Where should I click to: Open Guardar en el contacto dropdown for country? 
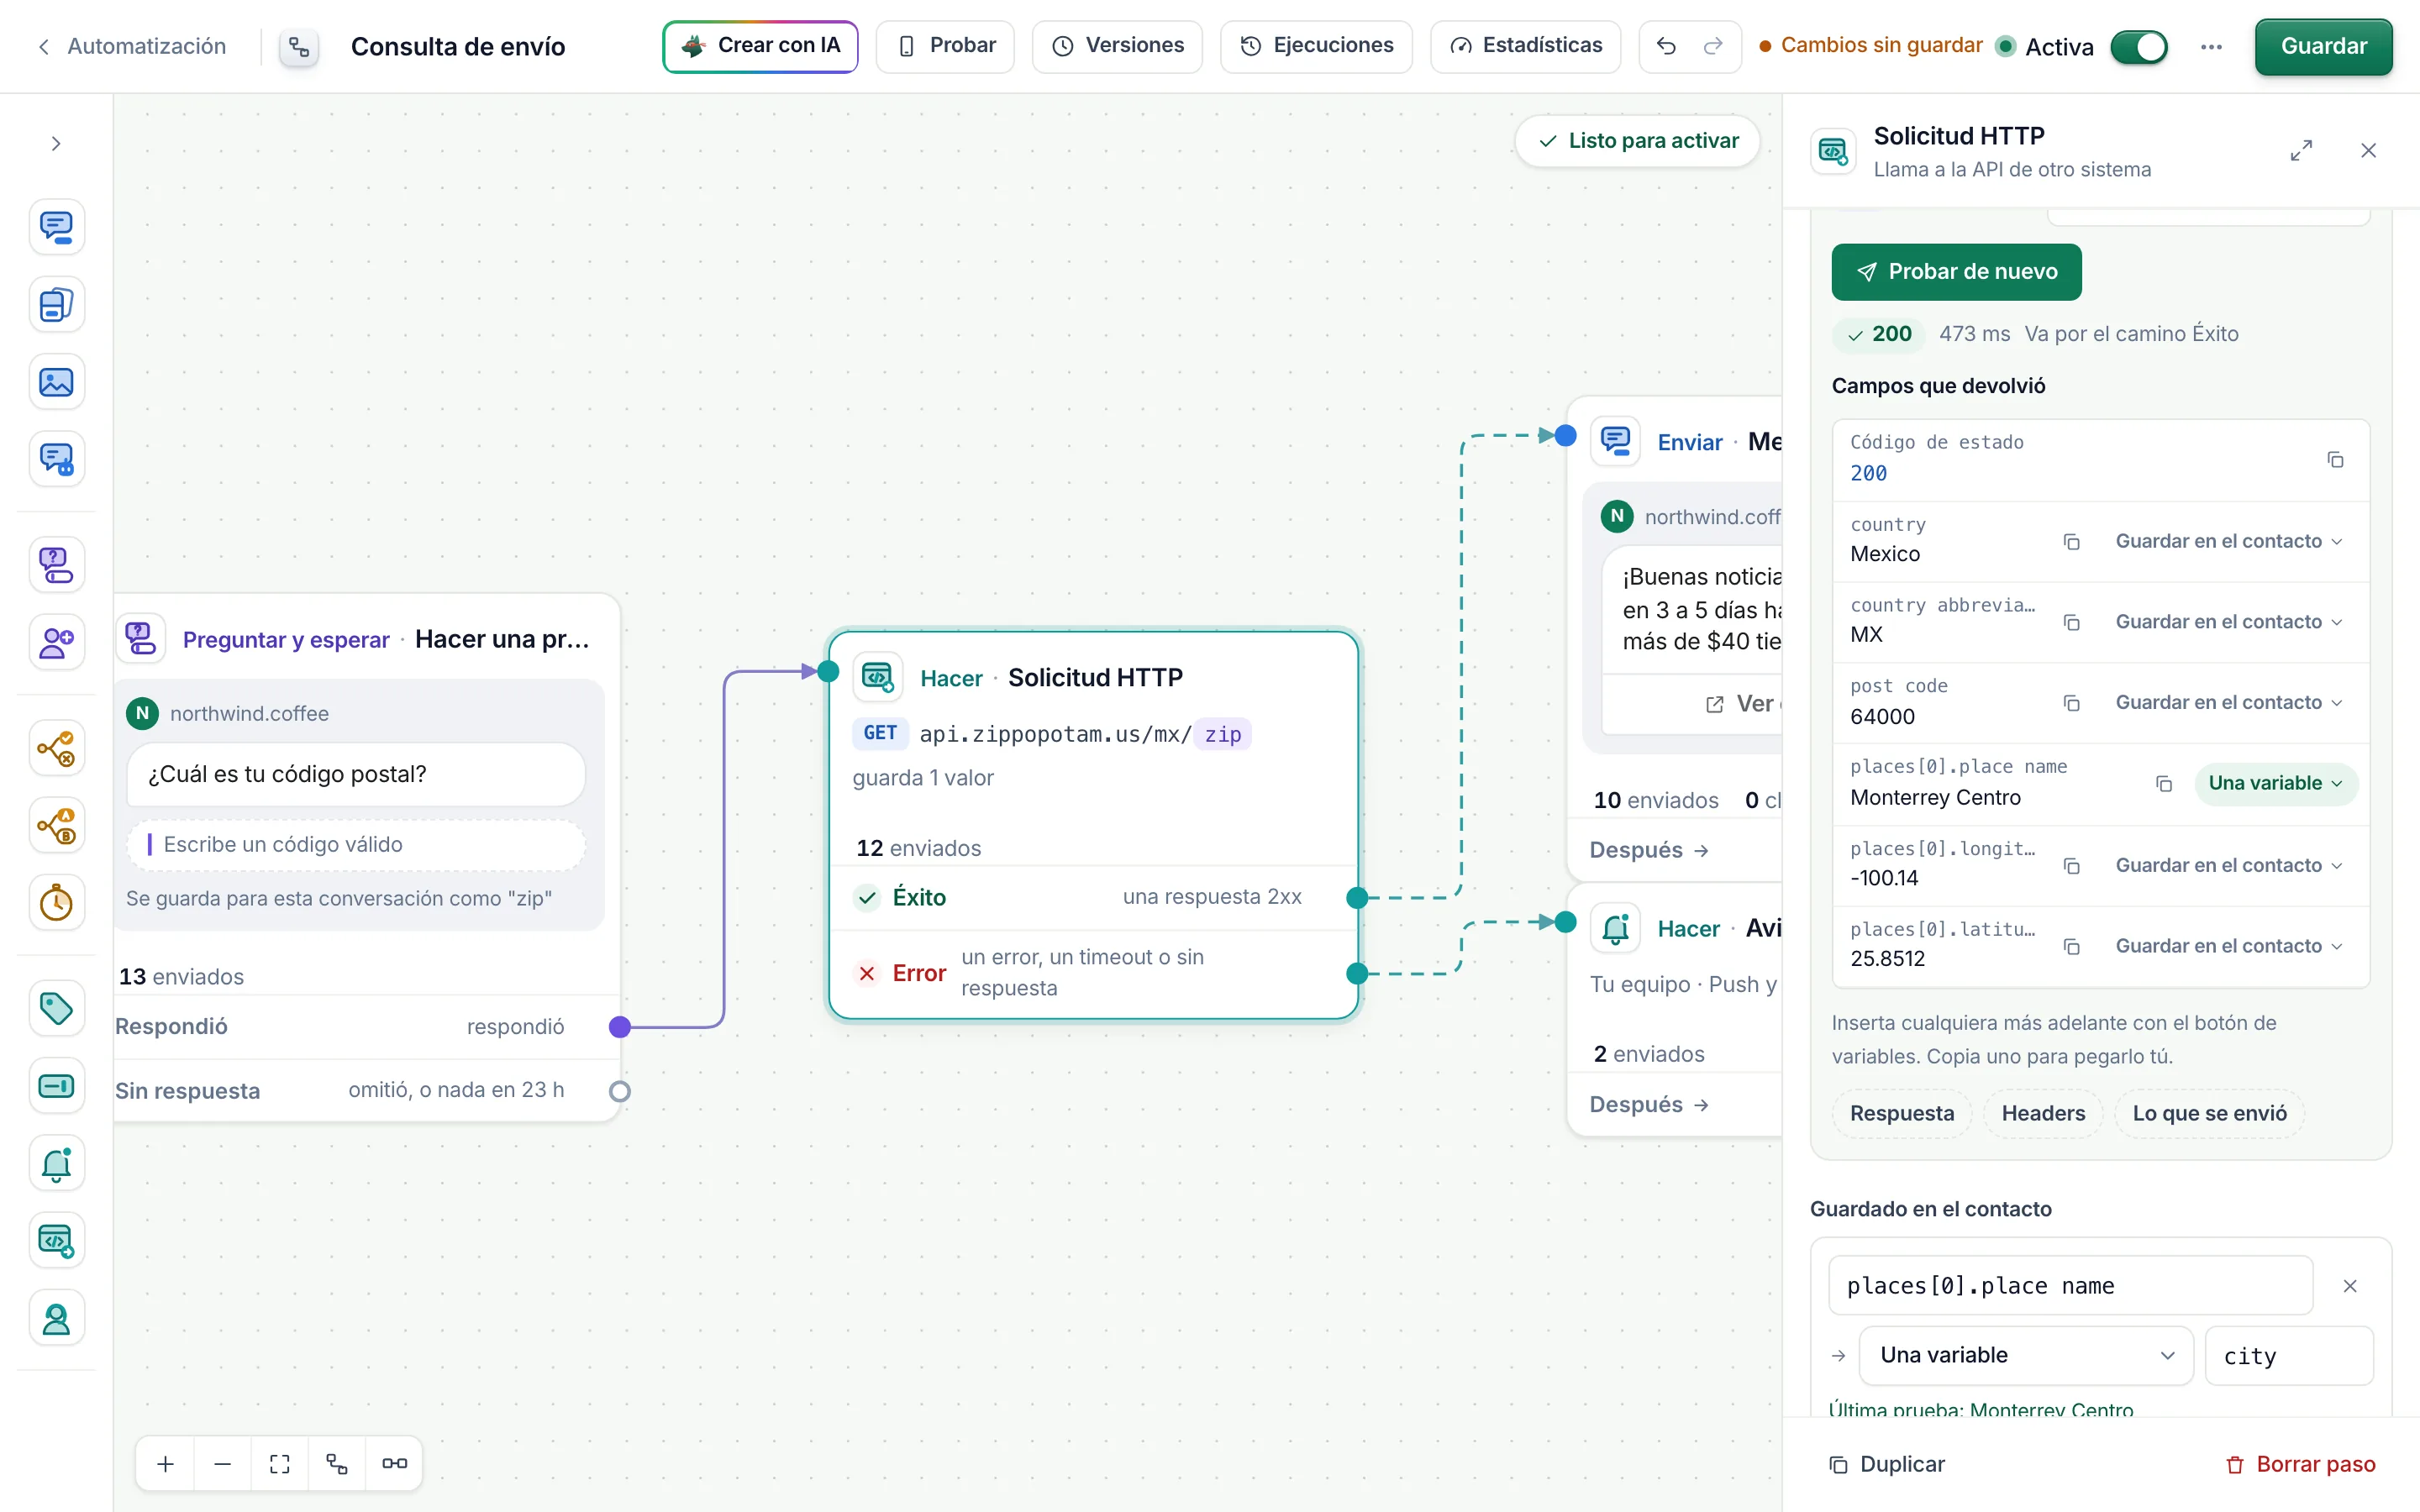tap(2228, 541)
